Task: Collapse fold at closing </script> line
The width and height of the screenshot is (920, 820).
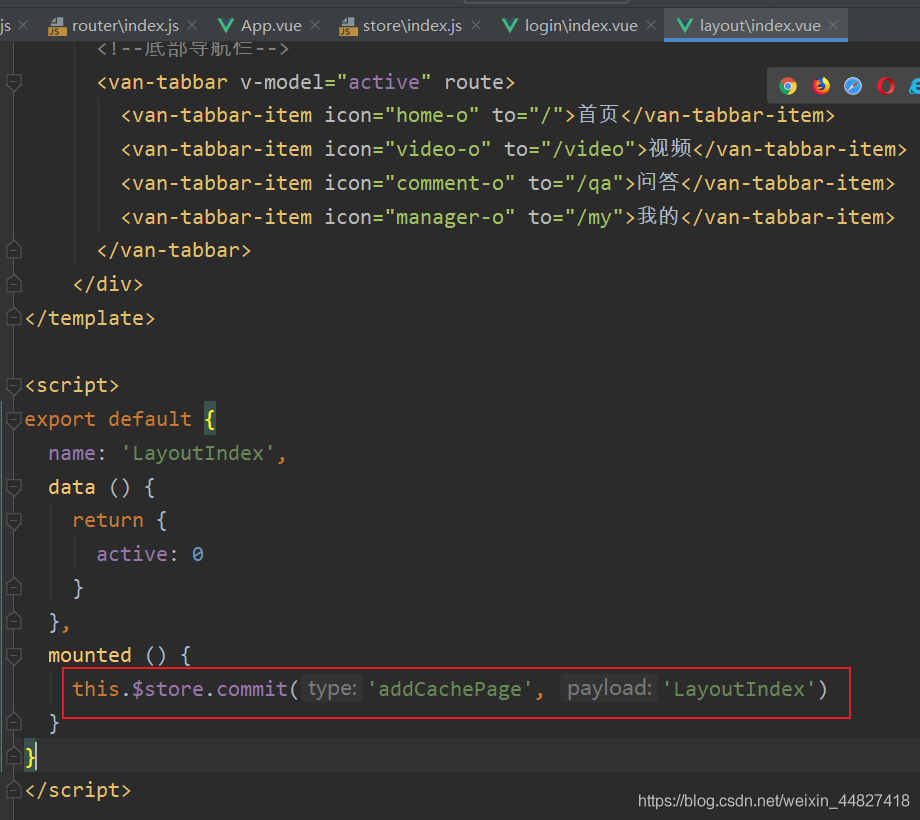Action: coord(13,790)
